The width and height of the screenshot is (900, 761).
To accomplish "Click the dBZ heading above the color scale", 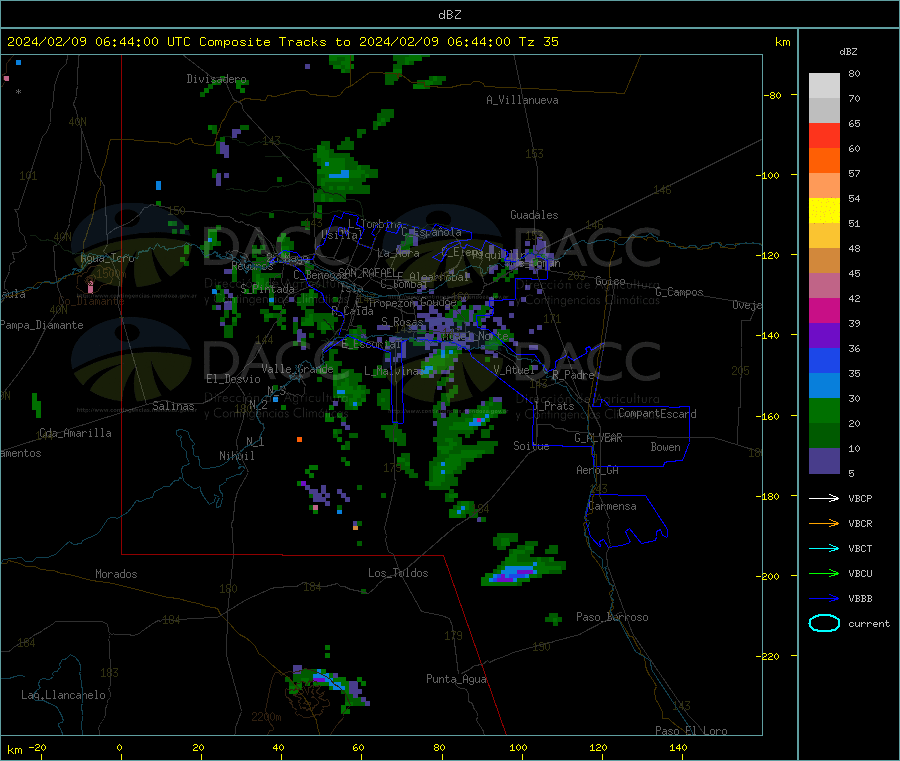I will point(848,52).
